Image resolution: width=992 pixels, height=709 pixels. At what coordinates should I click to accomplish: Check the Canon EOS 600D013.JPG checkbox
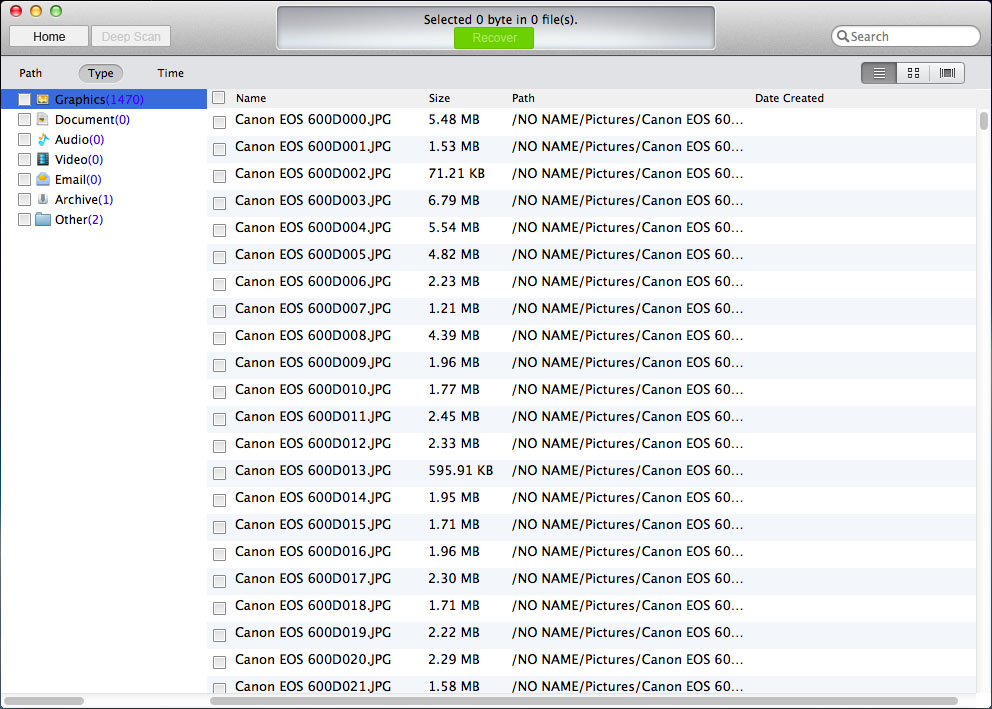220,473
